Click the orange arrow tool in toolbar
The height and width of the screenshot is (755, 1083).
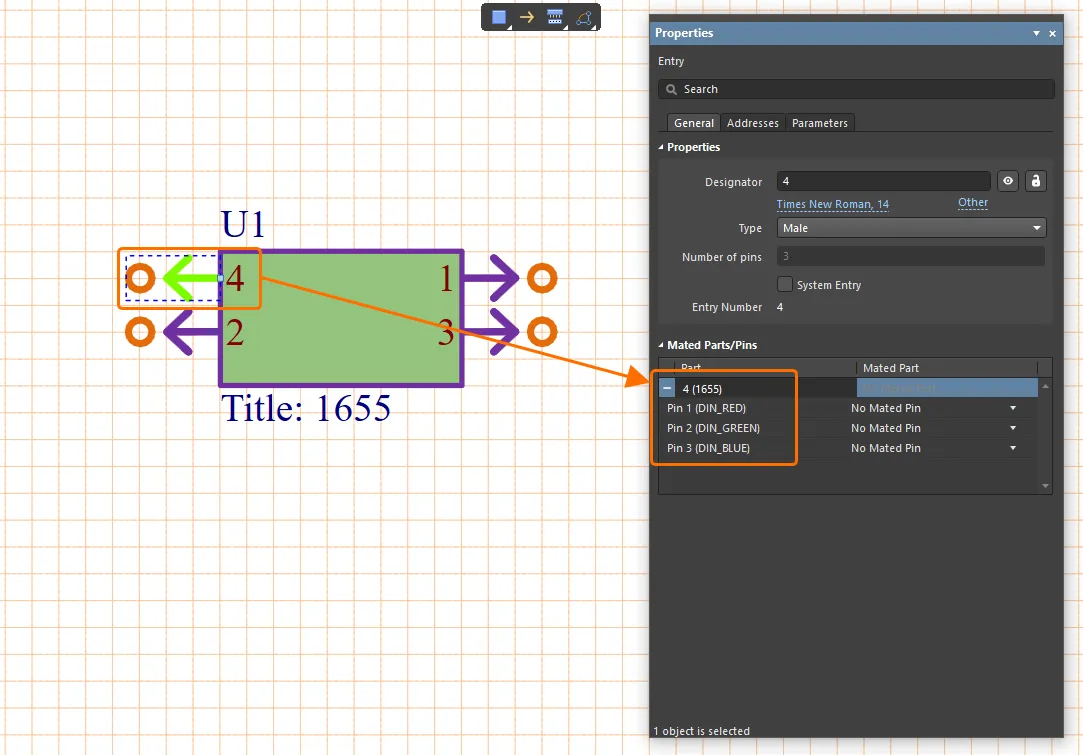click(527, 17)
